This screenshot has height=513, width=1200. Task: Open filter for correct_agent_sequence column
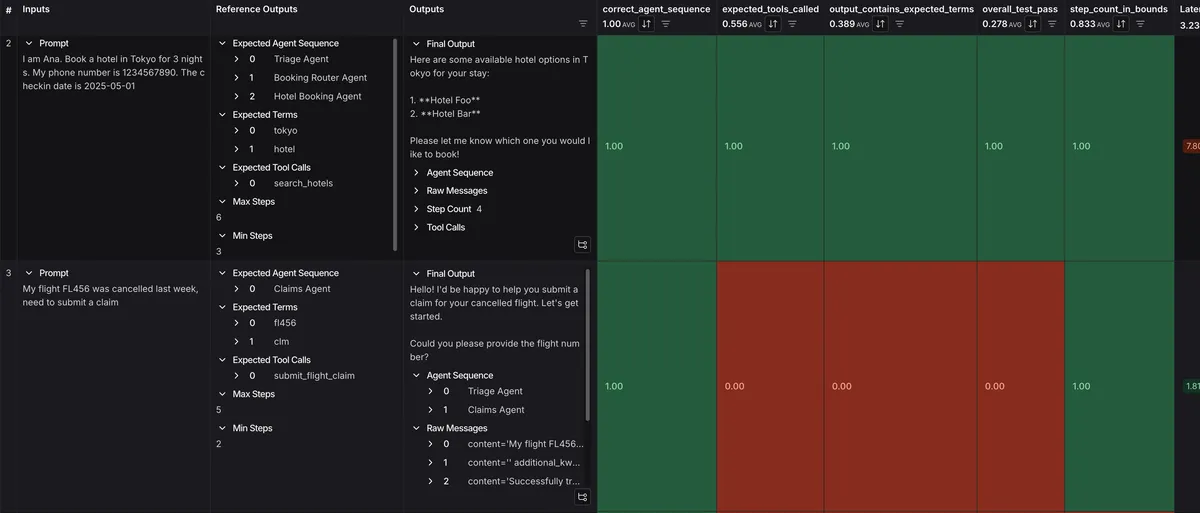666,23
